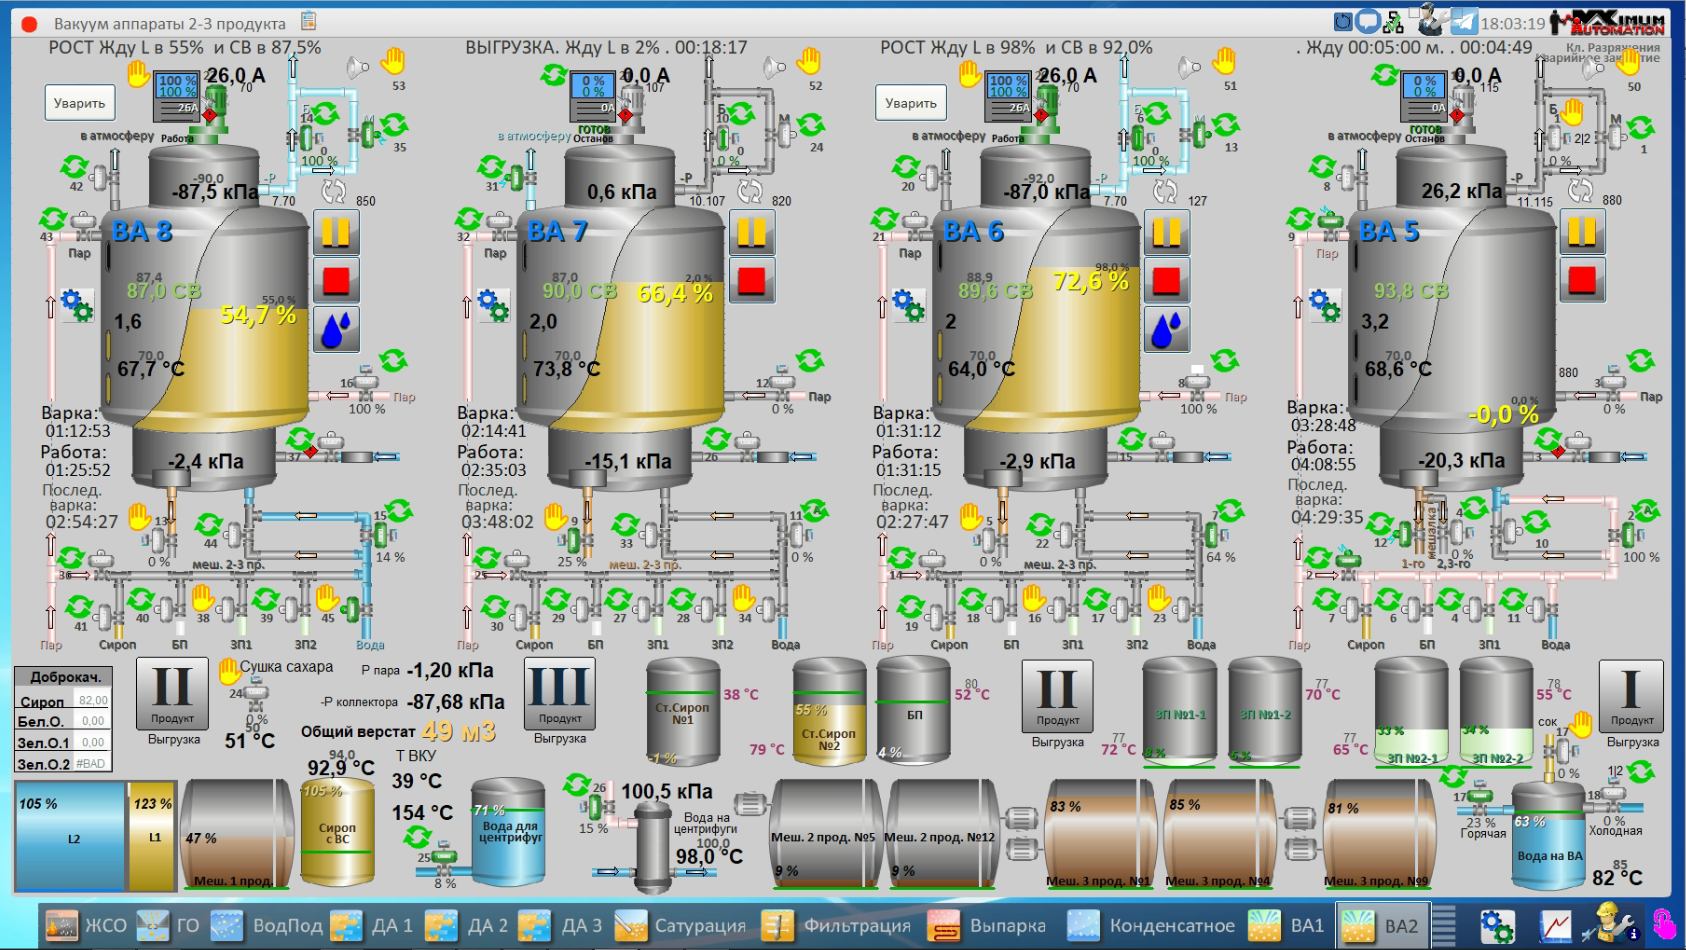Open the trend chart icon in bottom bar
The image size is (1686, 950).
(x=1555, y=926)
